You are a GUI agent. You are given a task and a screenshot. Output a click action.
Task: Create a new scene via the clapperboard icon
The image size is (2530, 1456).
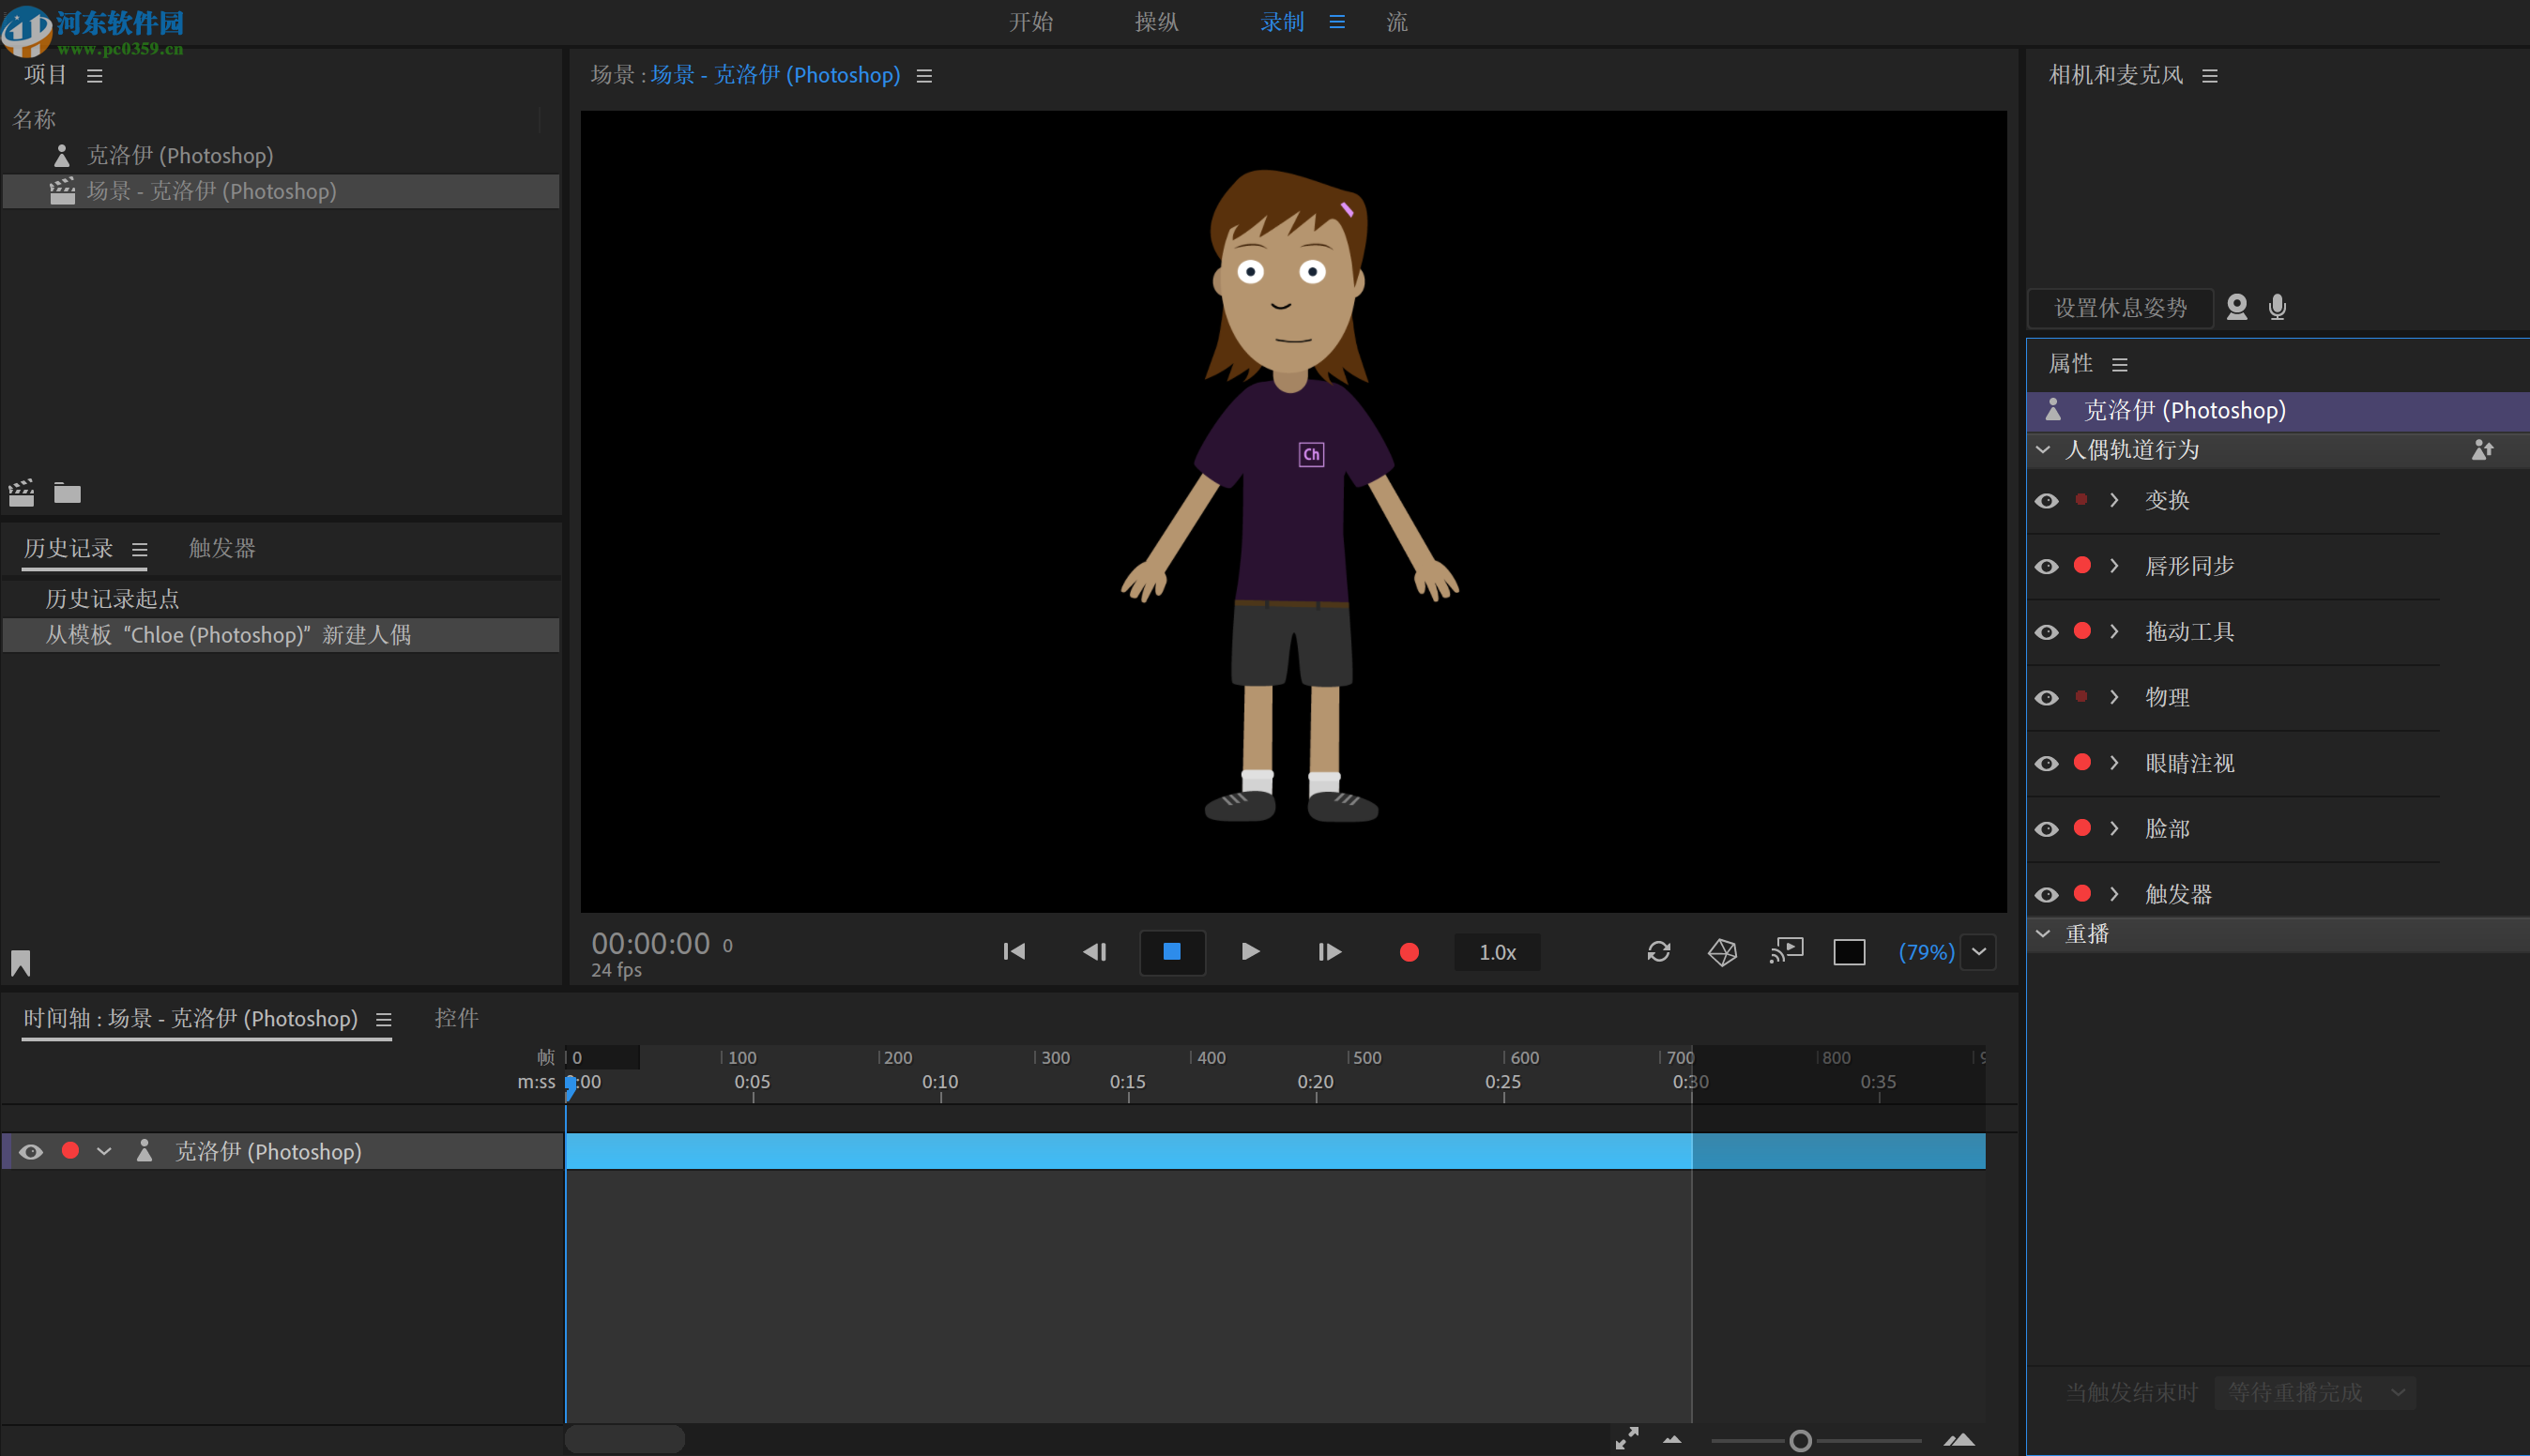20,492
